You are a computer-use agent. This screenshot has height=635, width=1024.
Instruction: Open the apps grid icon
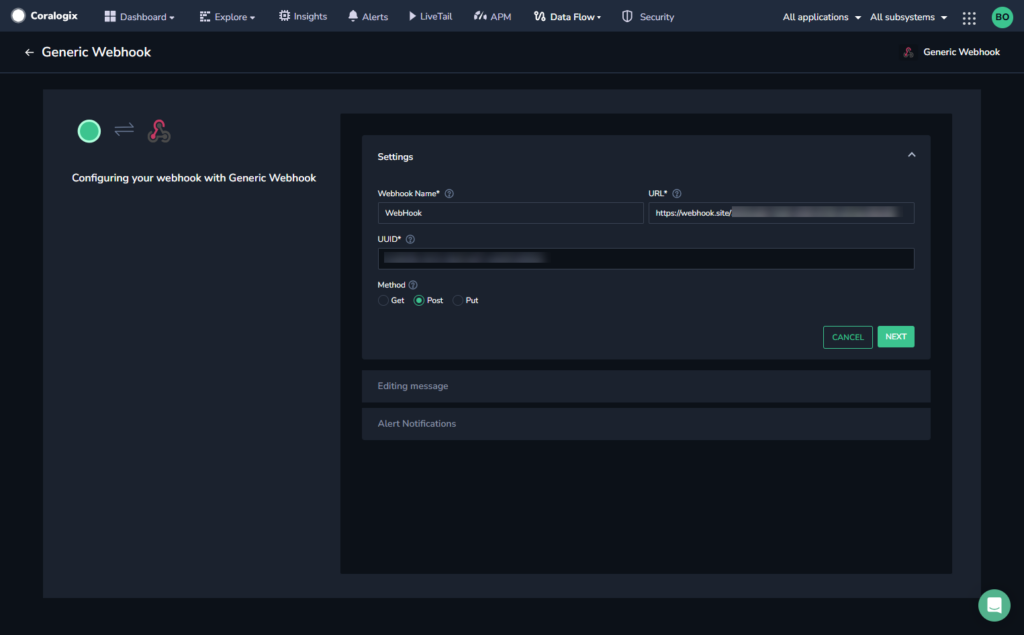[x=969, y=18]
